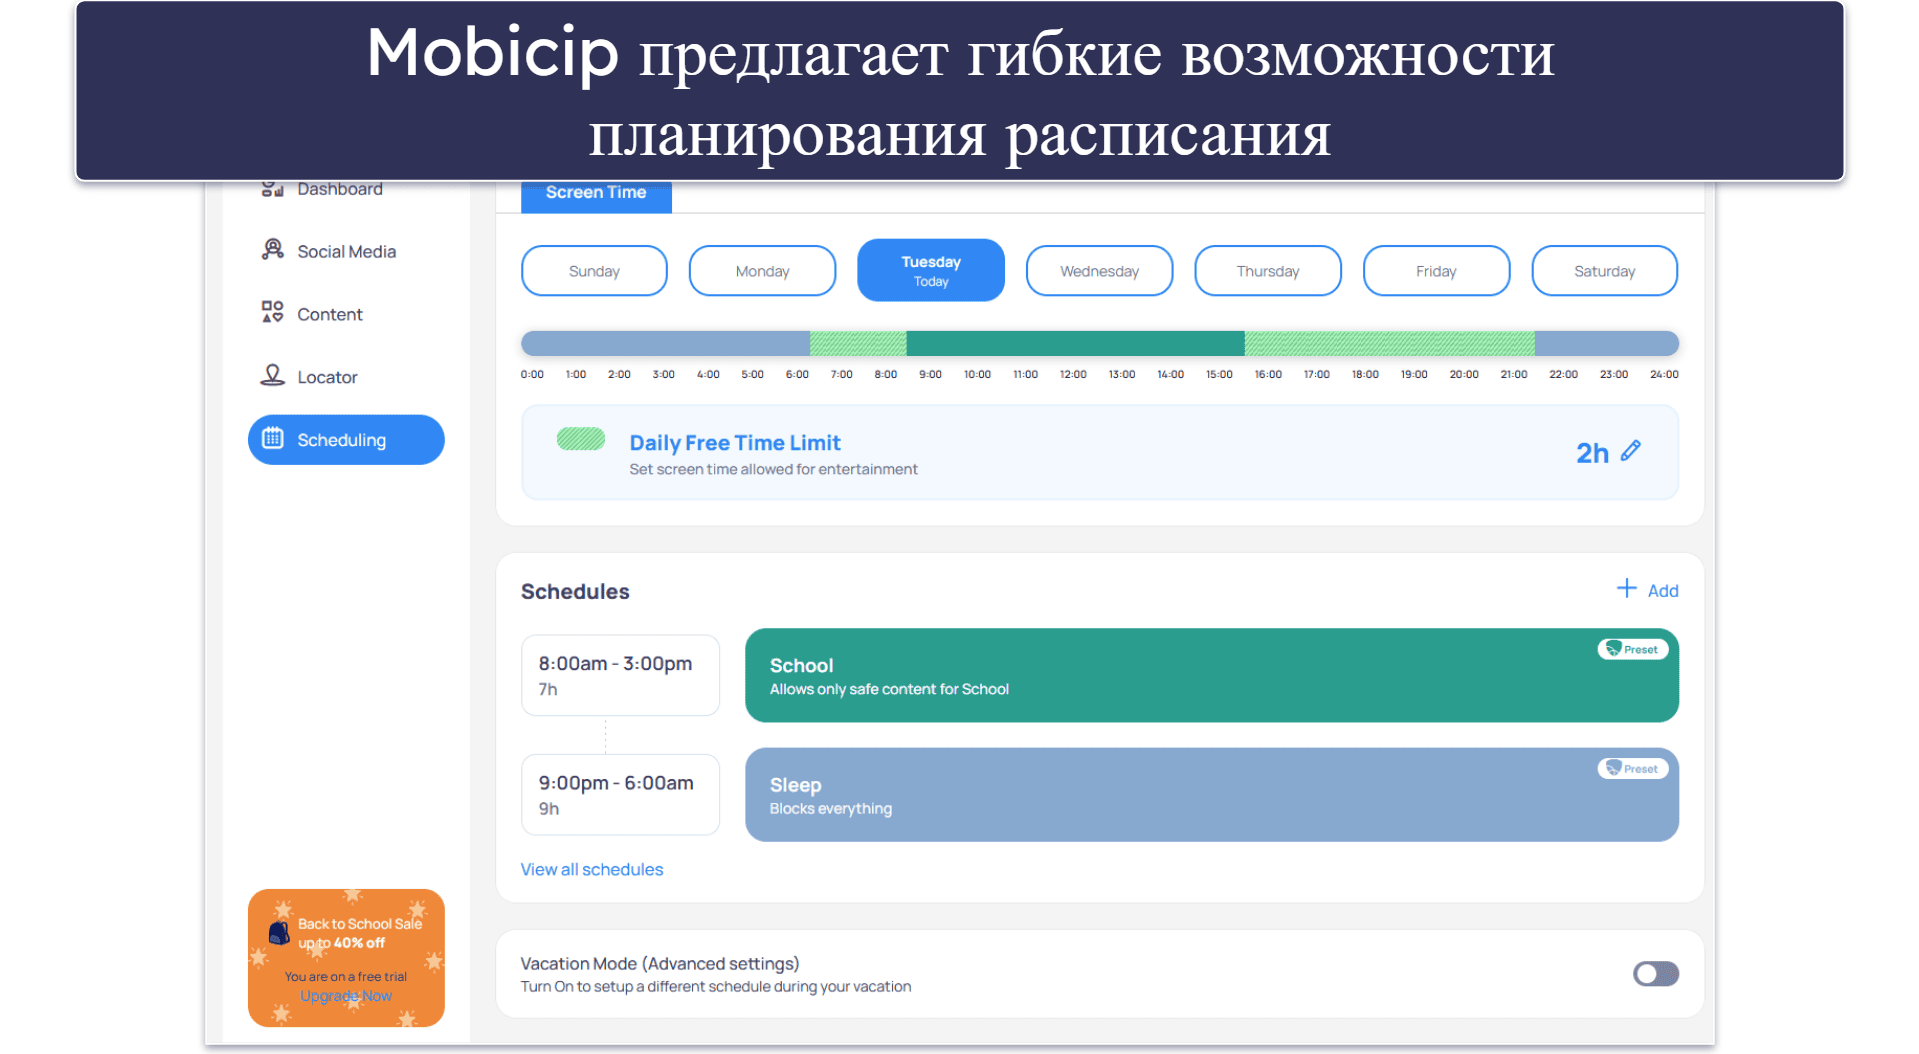This screenshot has height=1054, width=1919.
Task: Click the 'Blocks everything' description
Action: pyautogui.click(x=831, y=808)
